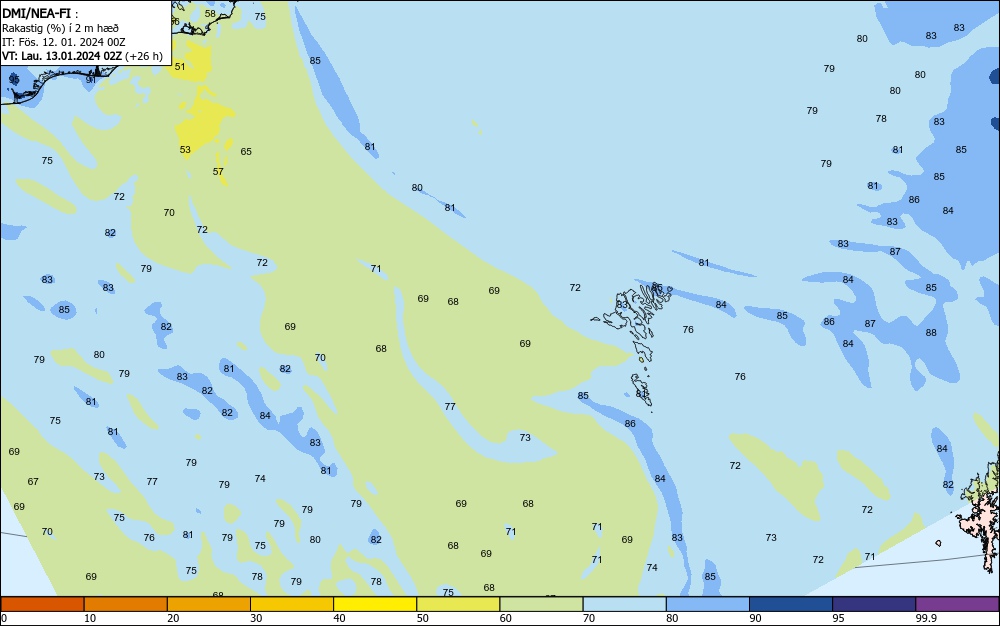Click the 50–60 pale yellow legend swatch
Image resolution: width=1000 pixels, height=626 pixels.
(458, 604)
